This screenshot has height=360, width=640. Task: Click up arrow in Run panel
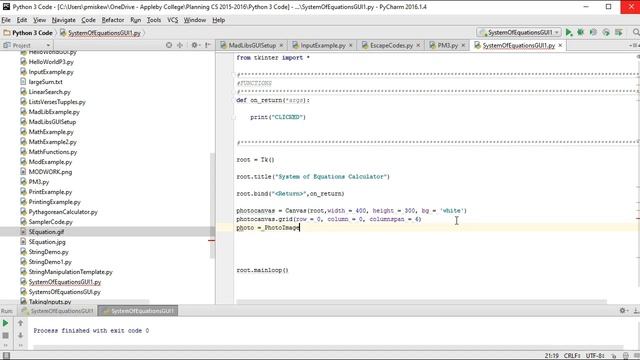pyautogui.click(x=20, y=323)
